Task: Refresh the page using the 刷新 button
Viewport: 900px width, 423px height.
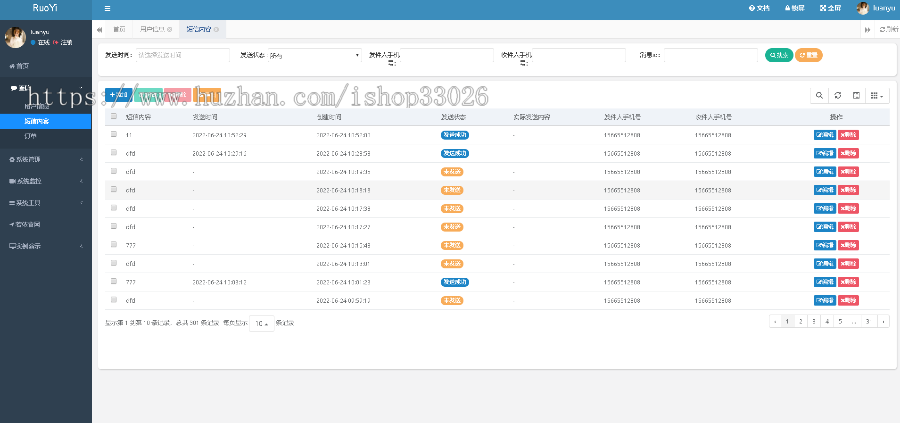Action: [x=889, y=29]
